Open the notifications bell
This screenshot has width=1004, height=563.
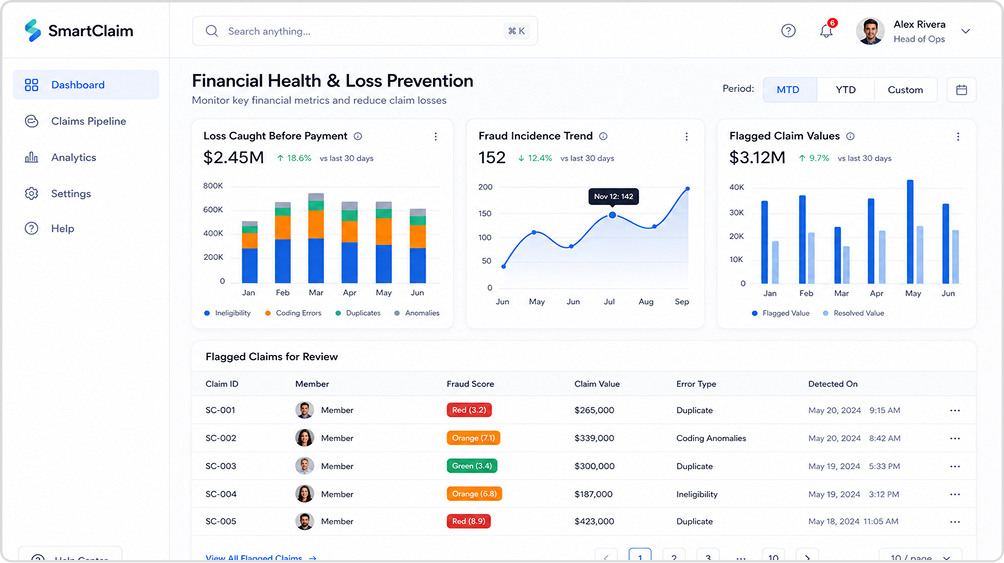click(827, 30)
